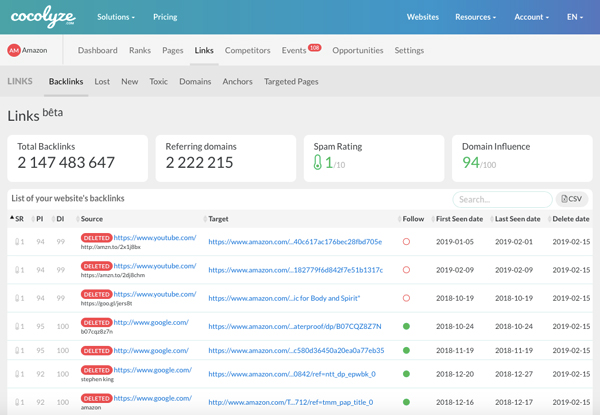
Task: Go to Websites in top navigation
Action: 423,17
